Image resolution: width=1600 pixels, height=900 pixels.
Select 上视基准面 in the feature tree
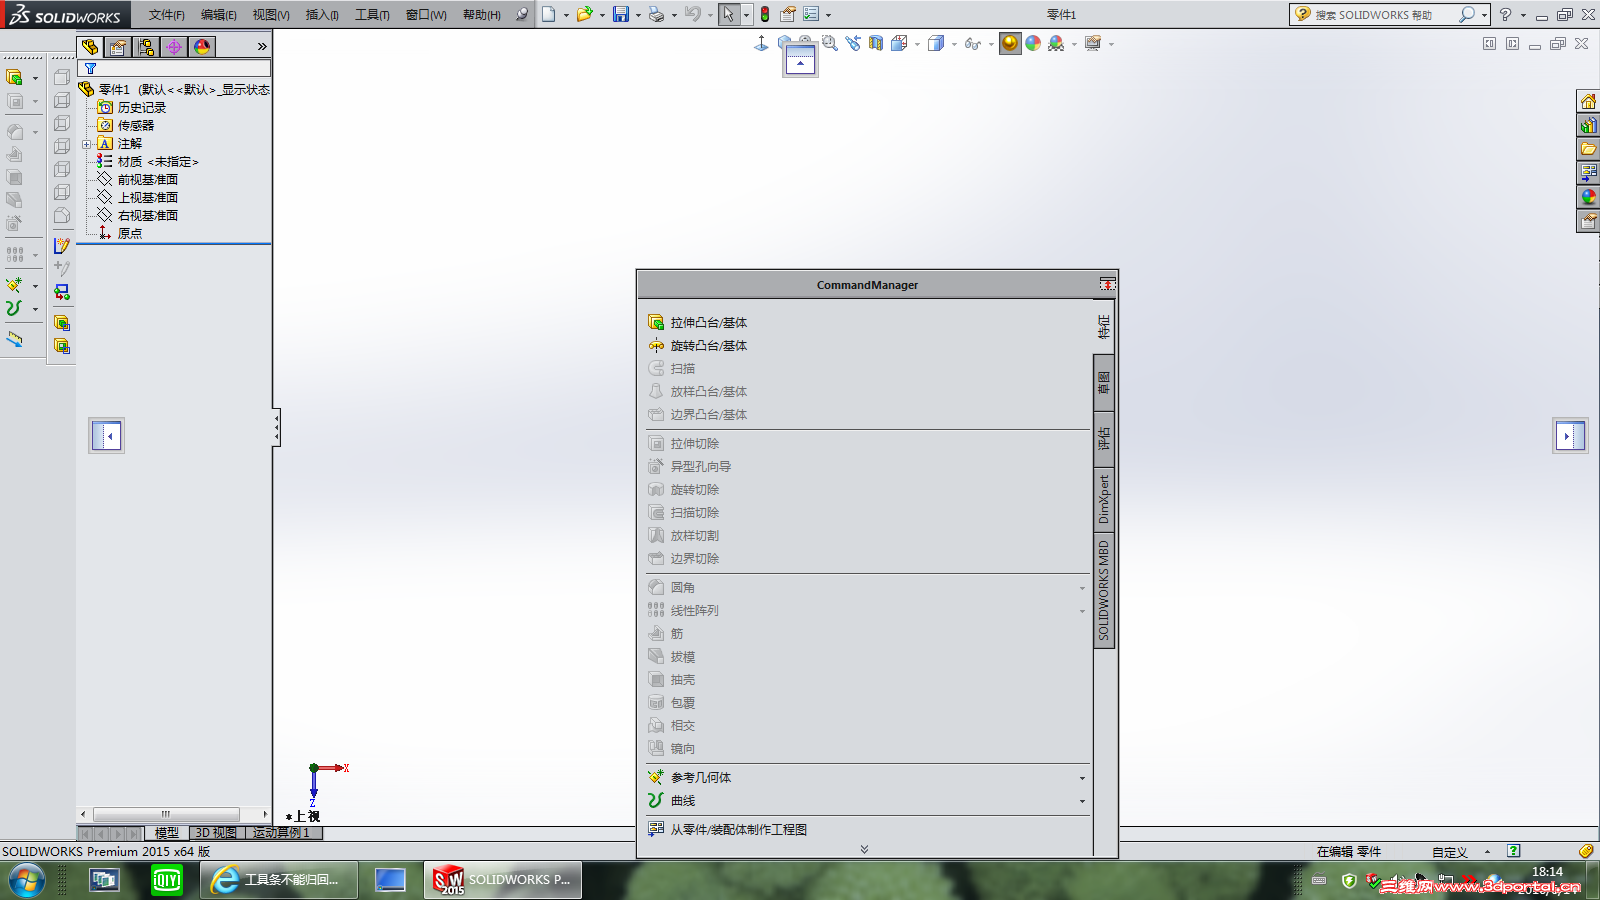coord(147,198)
